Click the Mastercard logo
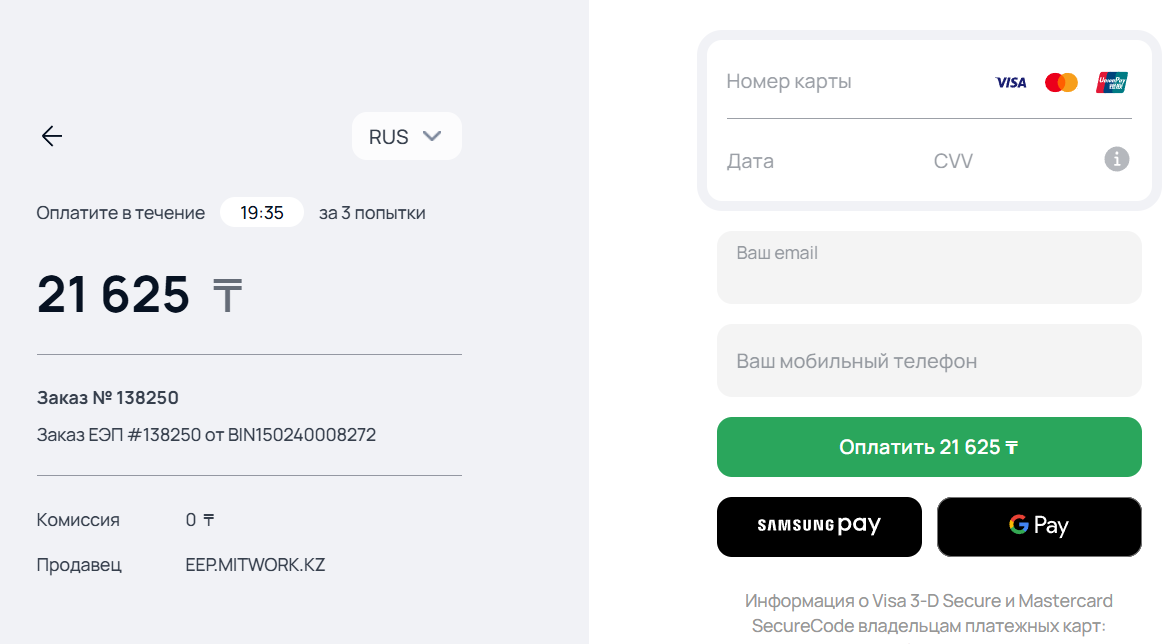1166x644 pixels. (x=1061, y=82)
